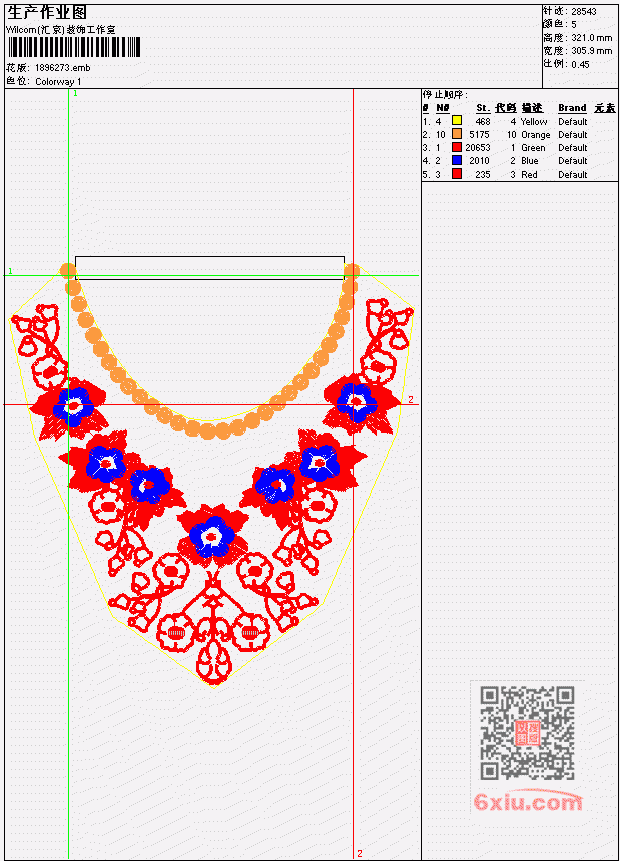Click the Brand column header
The image size is (620, 861).
tap(572, 108)
